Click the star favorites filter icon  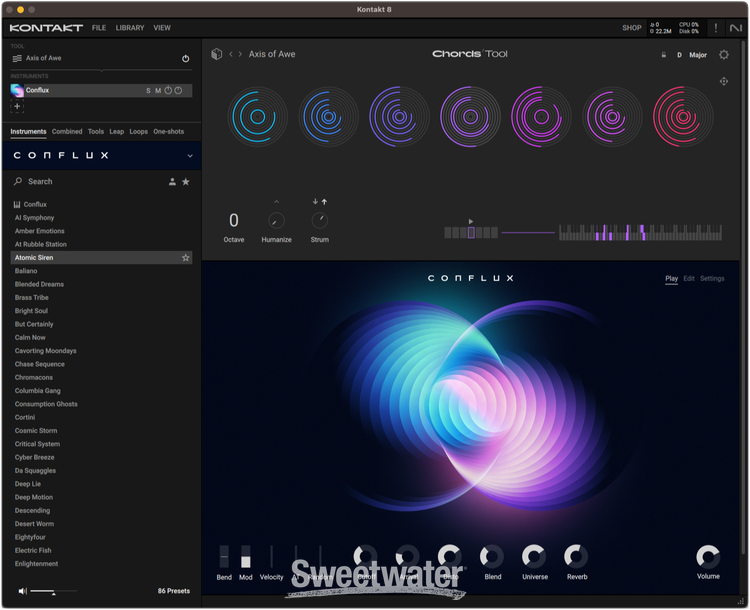(185, 182)
